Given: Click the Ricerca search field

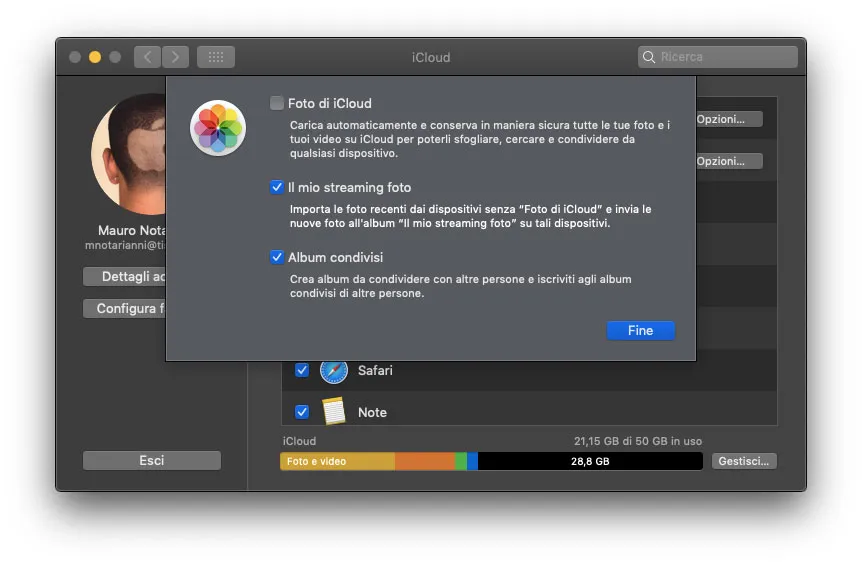Looking at the screenshot, I should pyautogui.click(x=717, y=57).
